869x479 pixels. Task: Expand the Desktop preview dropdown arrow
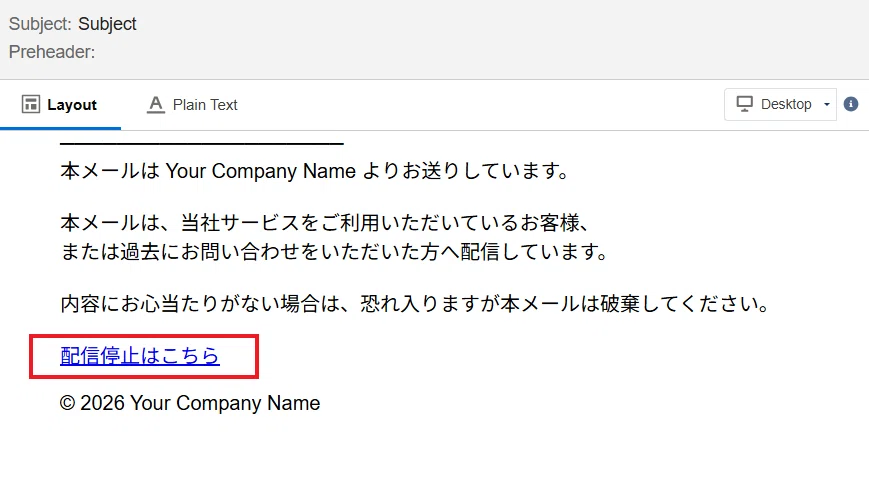pyautogui.click(x=826, y=104)
